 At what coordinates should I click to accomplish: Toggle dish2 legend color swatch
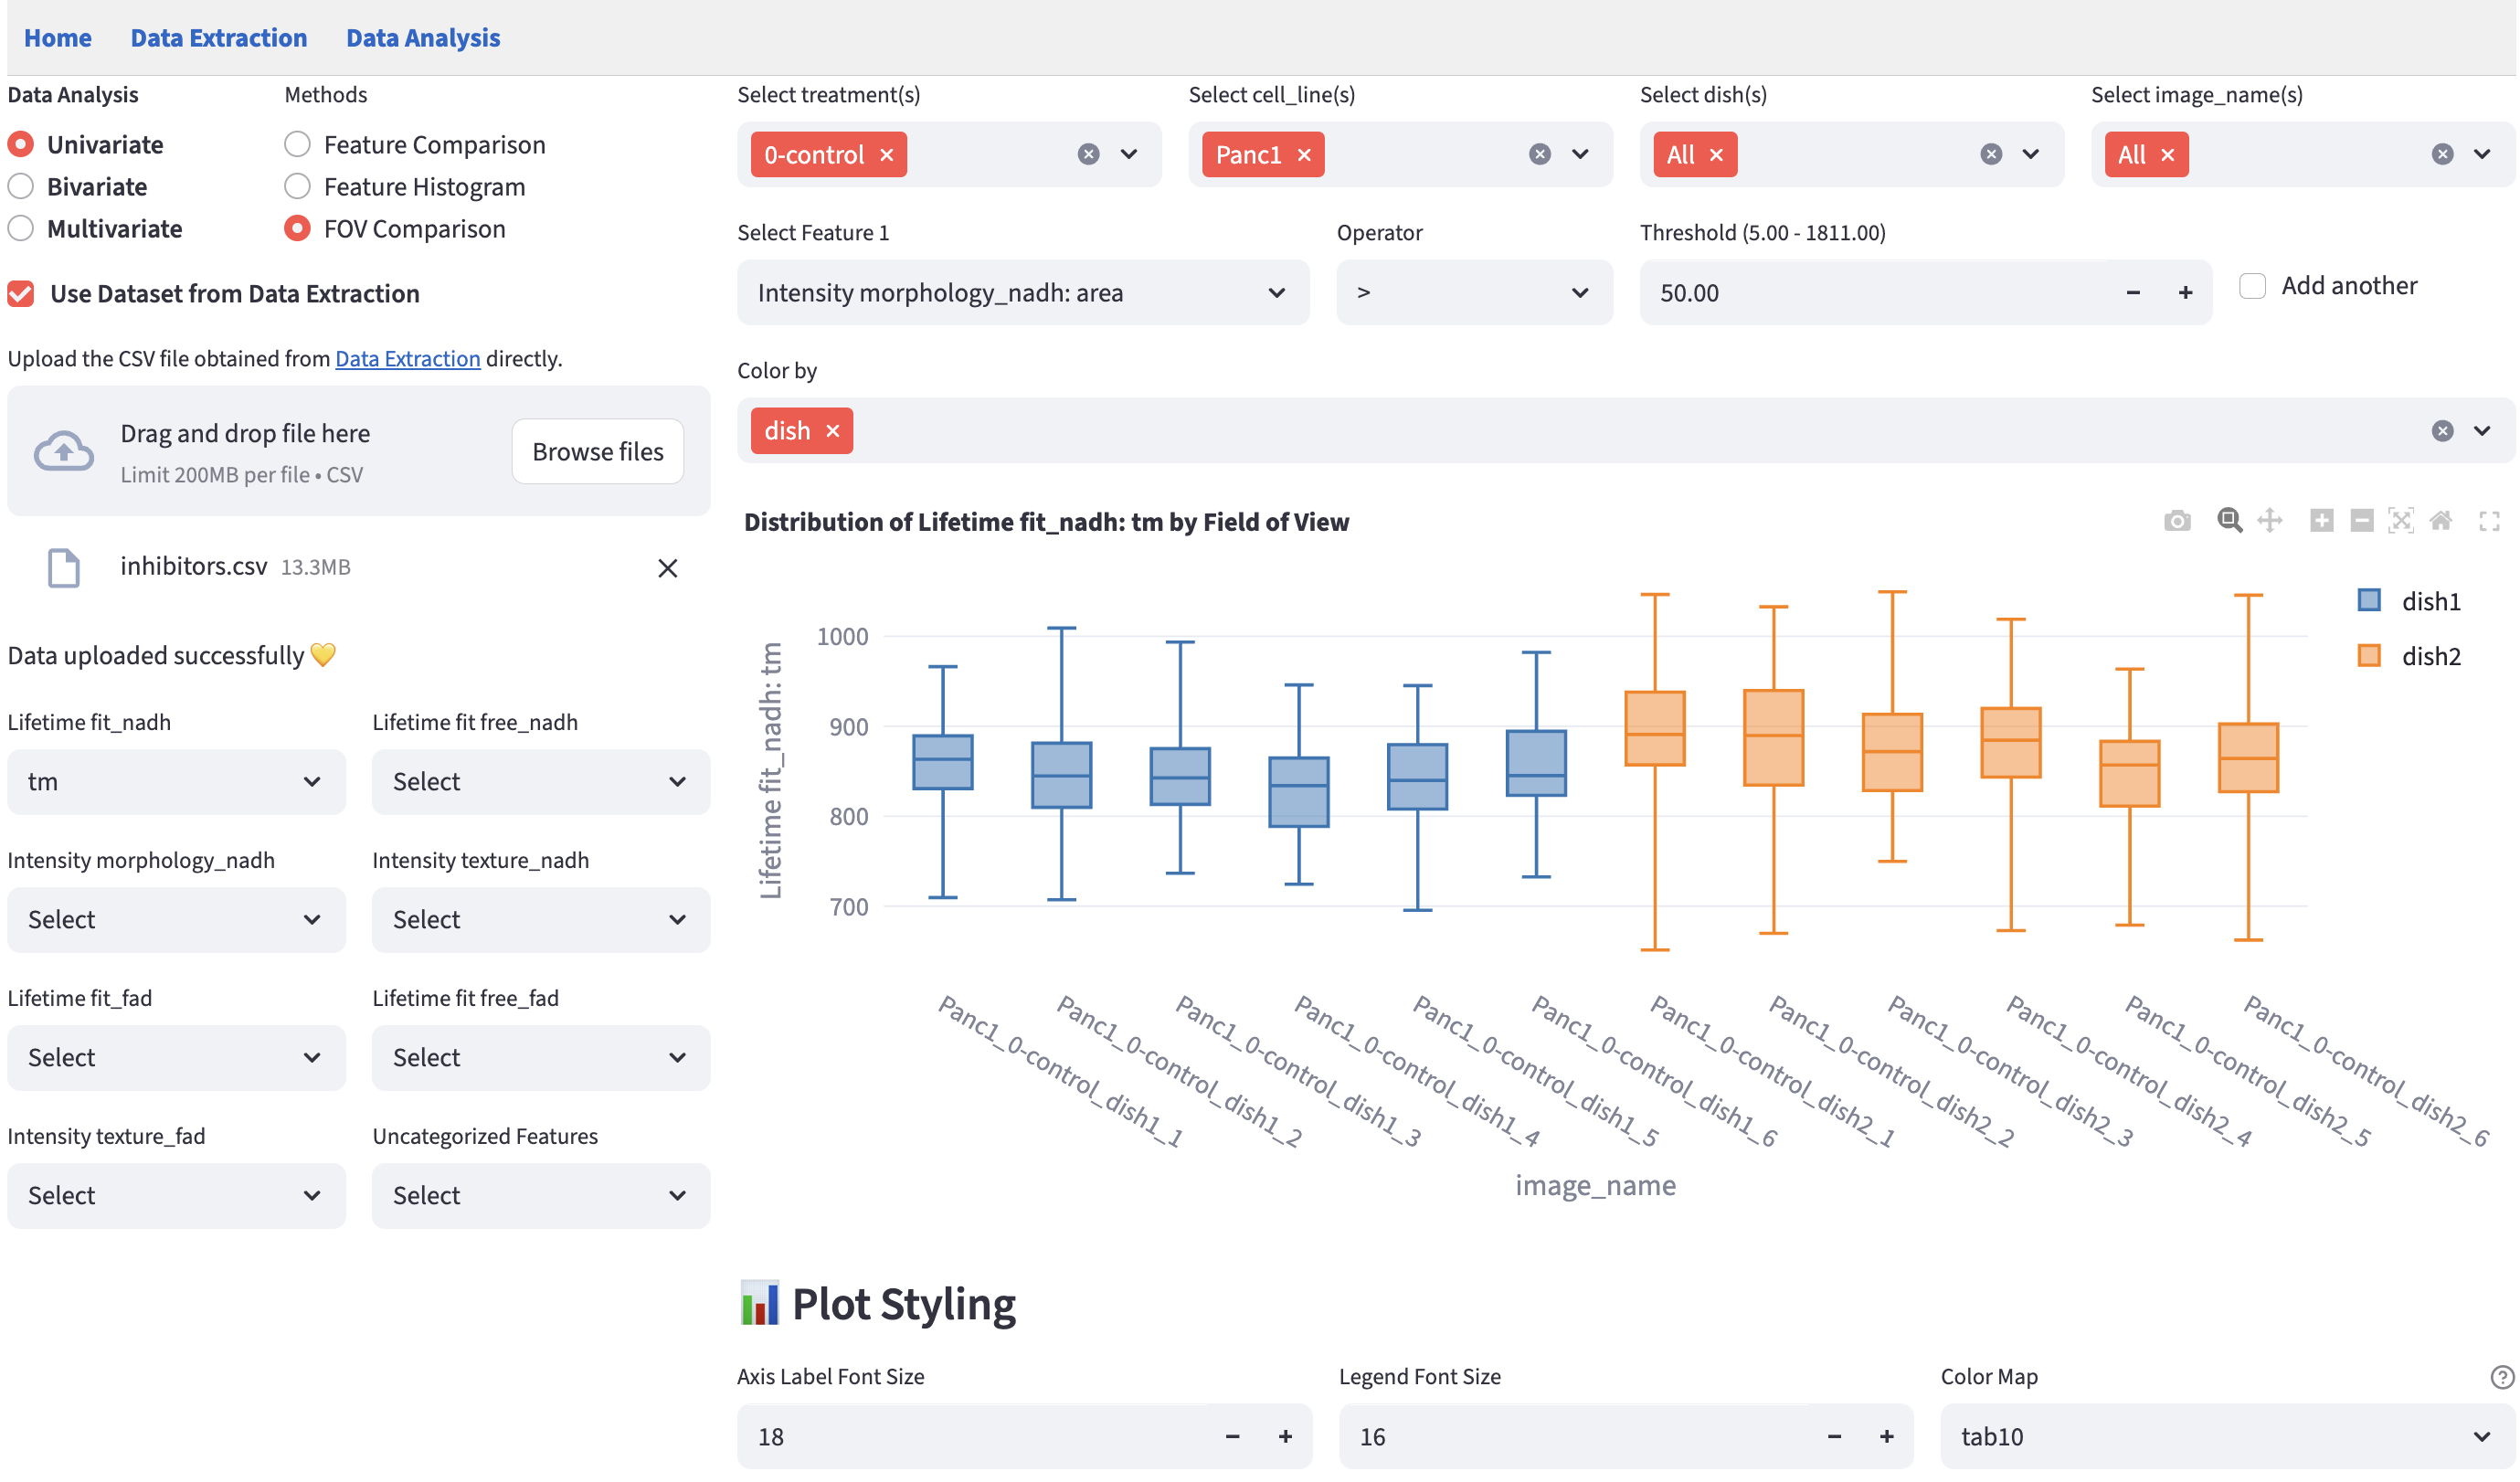pyautogui.click(x=2369, y=656)
